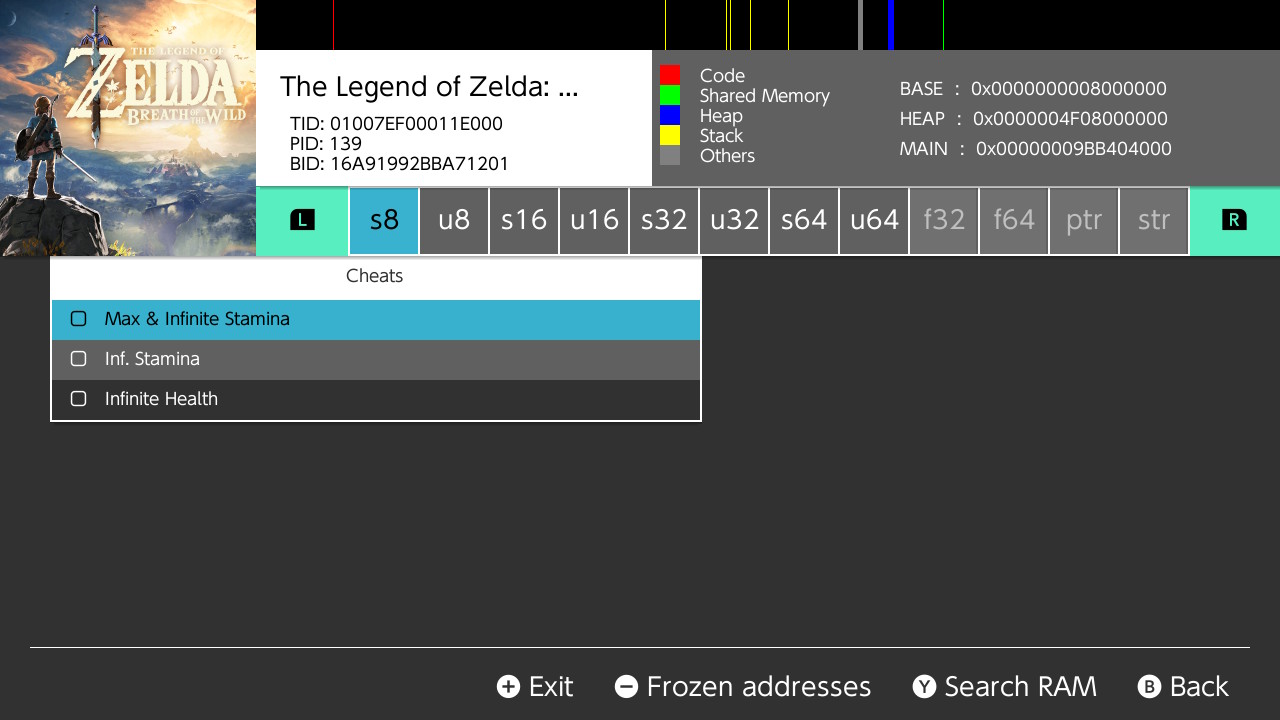Image resolution: width=1280 pixels, height=720 pixels.
Task: Switch to the u8 data type tab
Action: [454, 221]
